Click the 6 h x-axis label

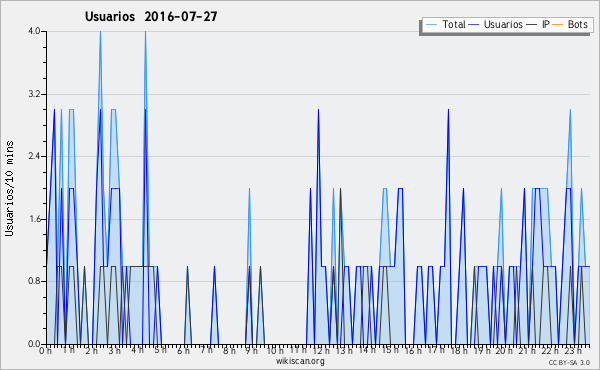click(x=183, y=350)
